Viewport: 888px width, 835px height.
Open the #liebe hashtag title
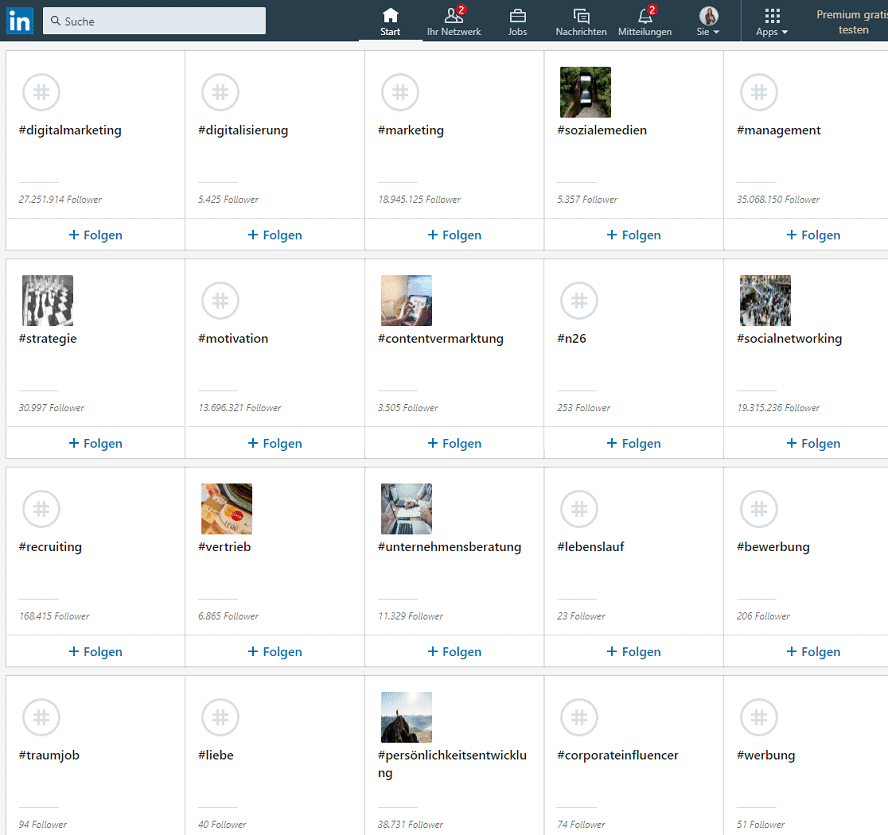tap(216, 756)
